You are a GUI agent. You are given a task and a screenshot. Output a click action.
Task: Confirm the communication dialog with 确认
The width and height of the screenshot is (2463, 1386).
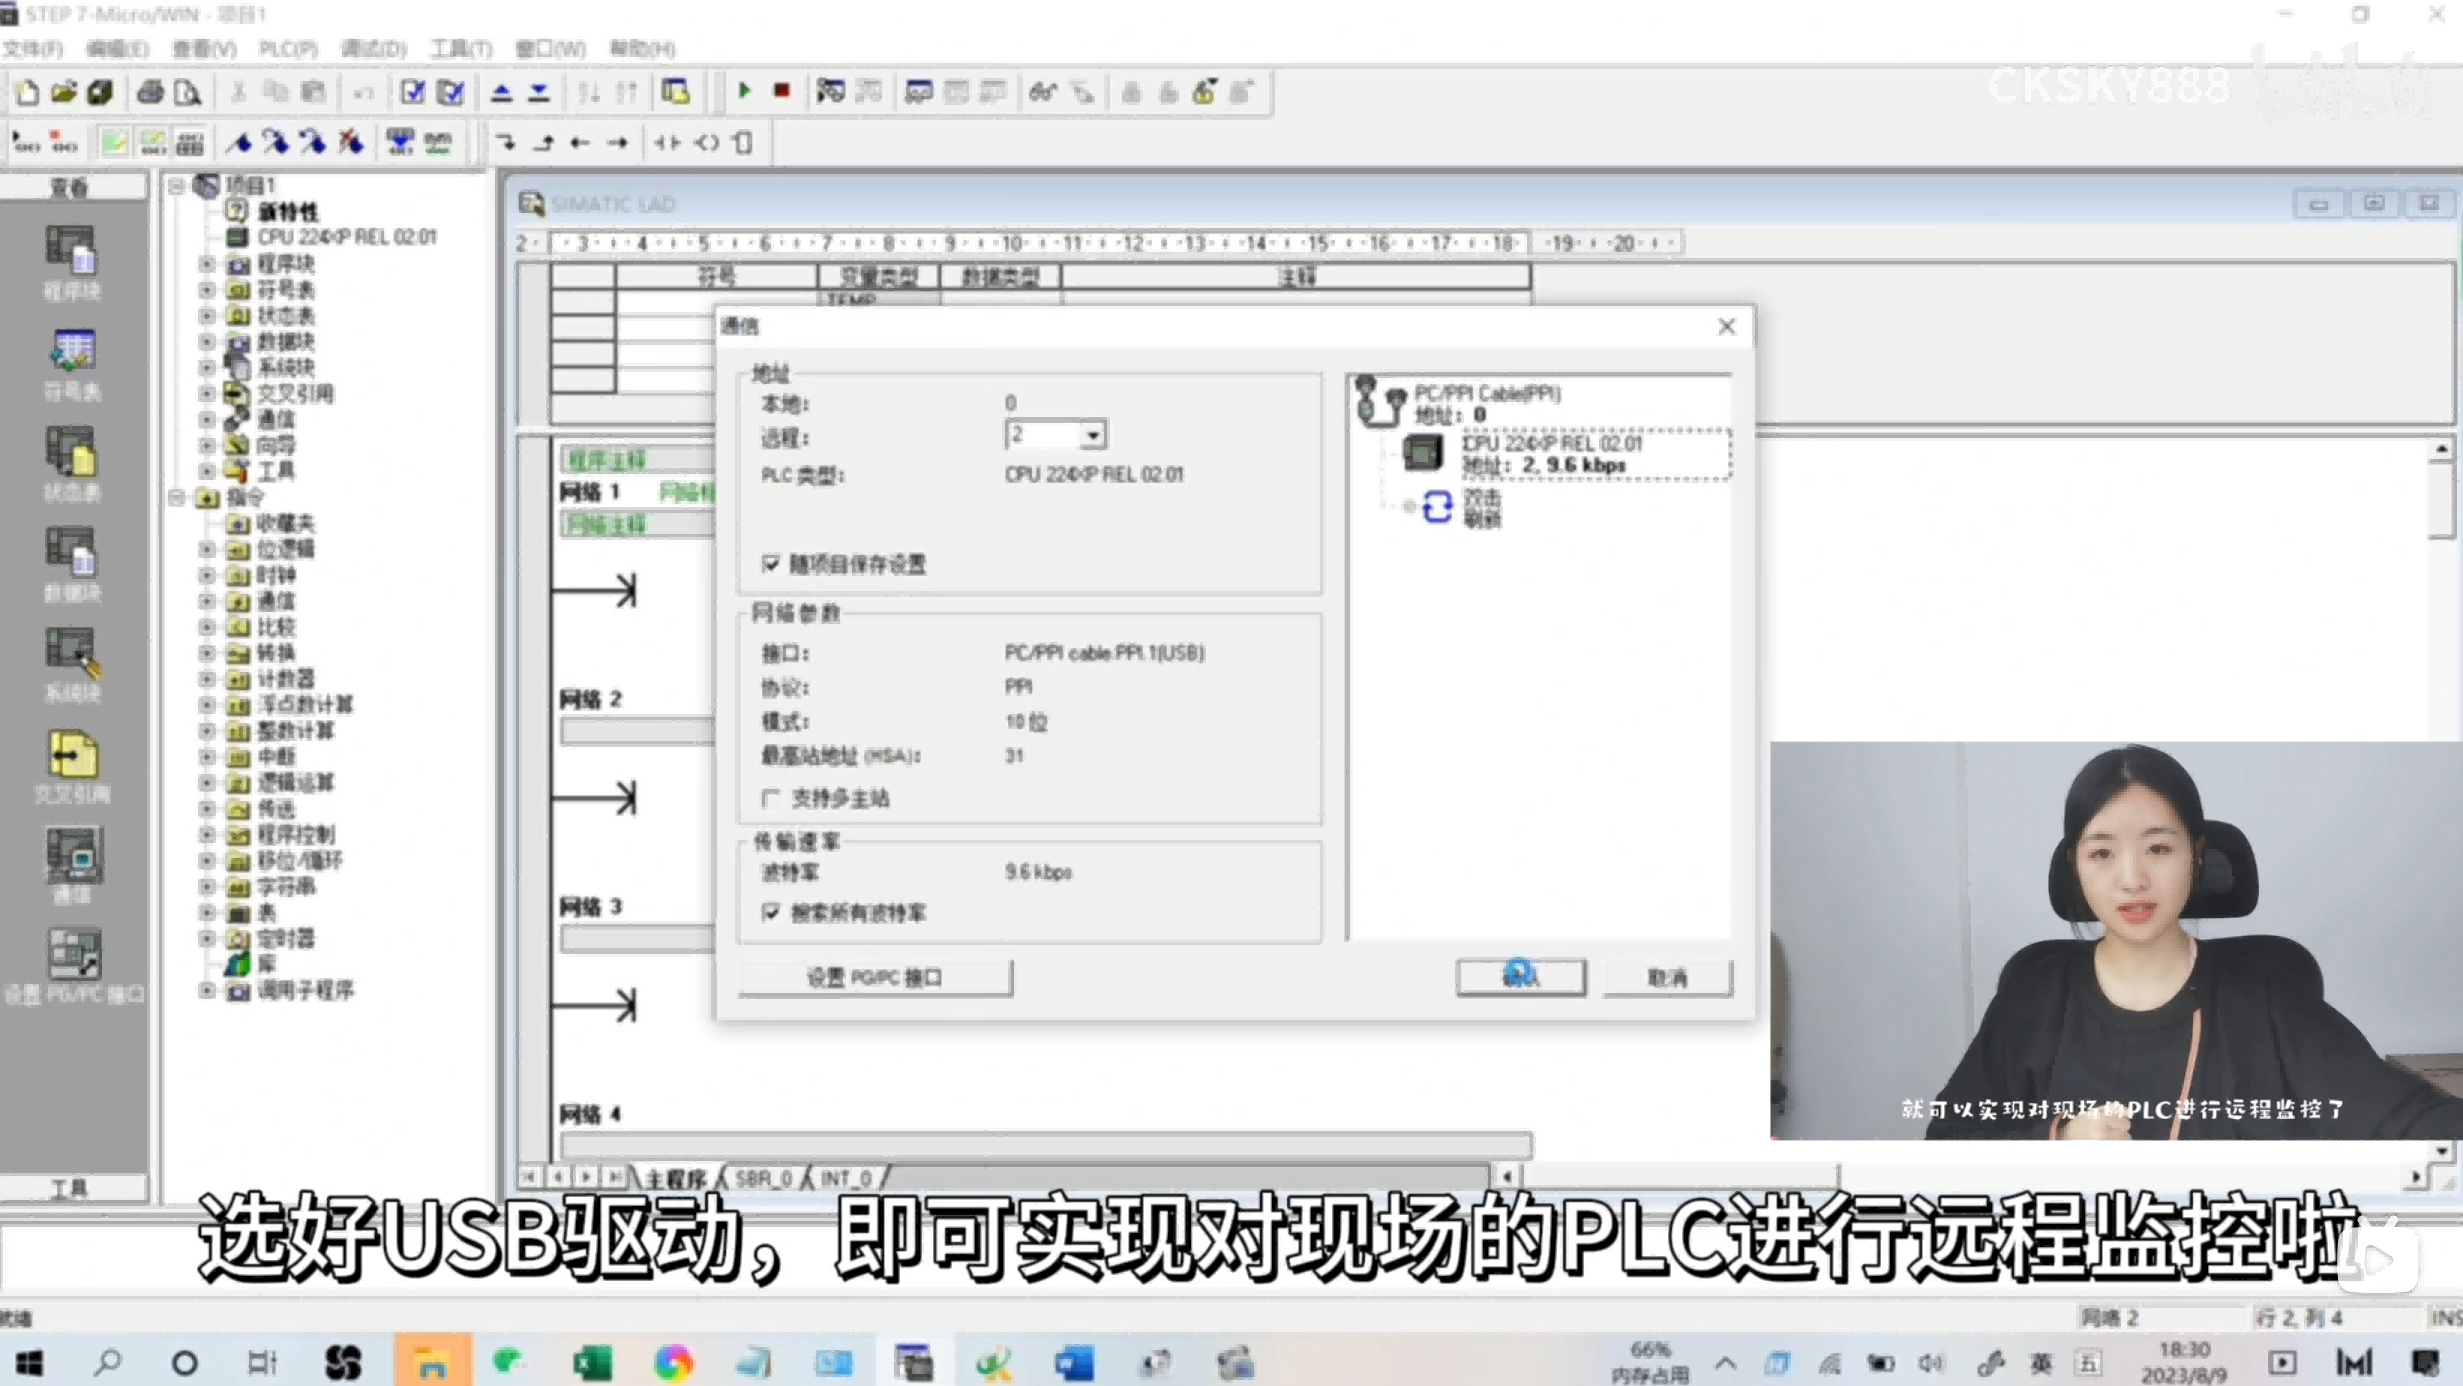tap(1521, 977)
